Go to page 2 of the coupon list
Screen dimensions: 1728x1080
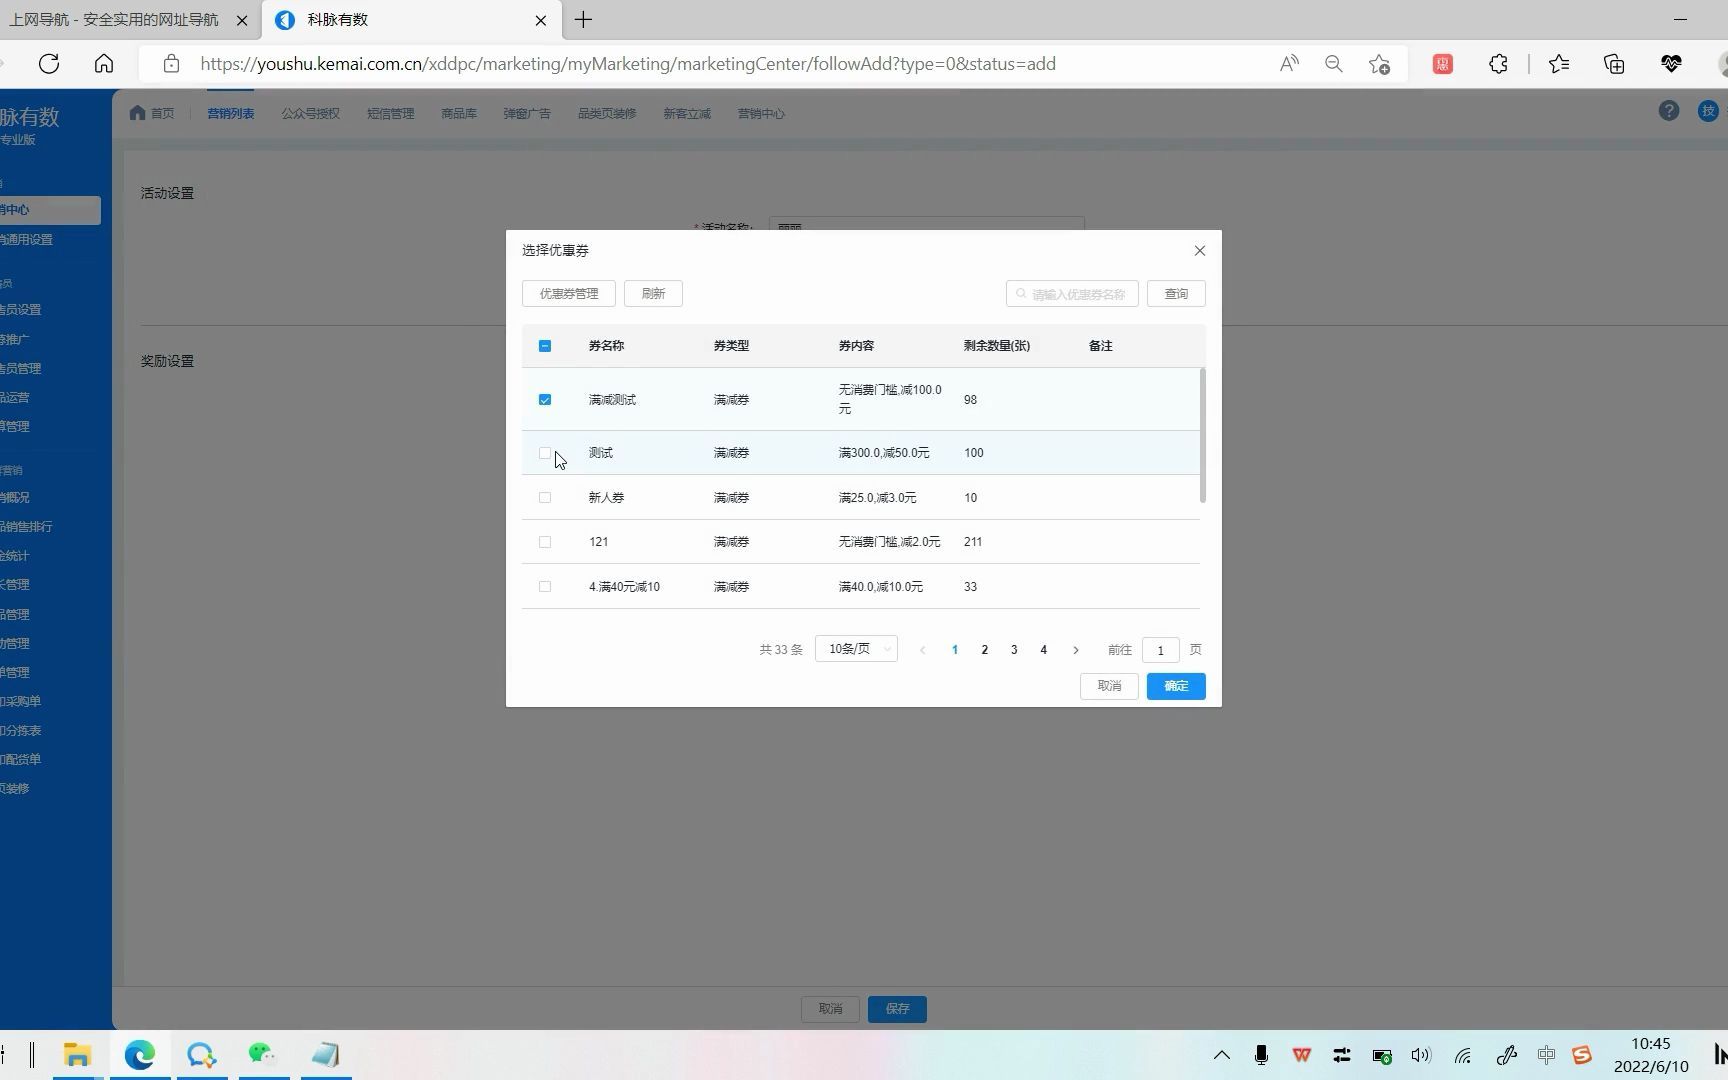tap(985, 650)
